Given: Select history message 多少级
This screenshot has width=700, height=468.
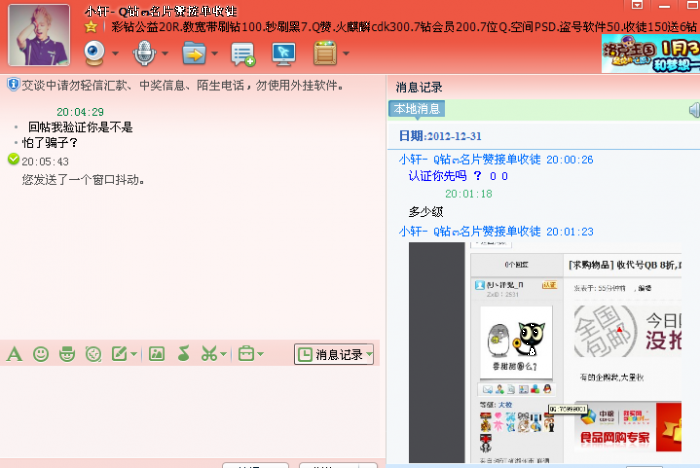Looking at the screenshot, I should point(426,212).
